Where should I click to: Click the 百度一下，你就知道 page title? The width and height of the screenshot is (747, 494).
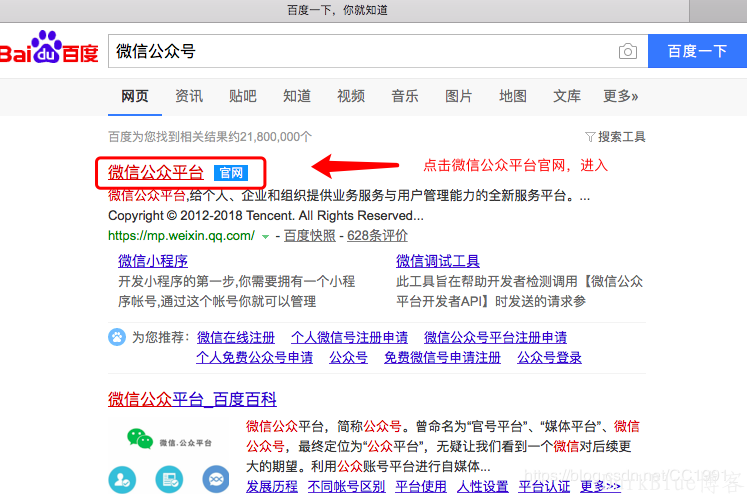coord(337,10)
